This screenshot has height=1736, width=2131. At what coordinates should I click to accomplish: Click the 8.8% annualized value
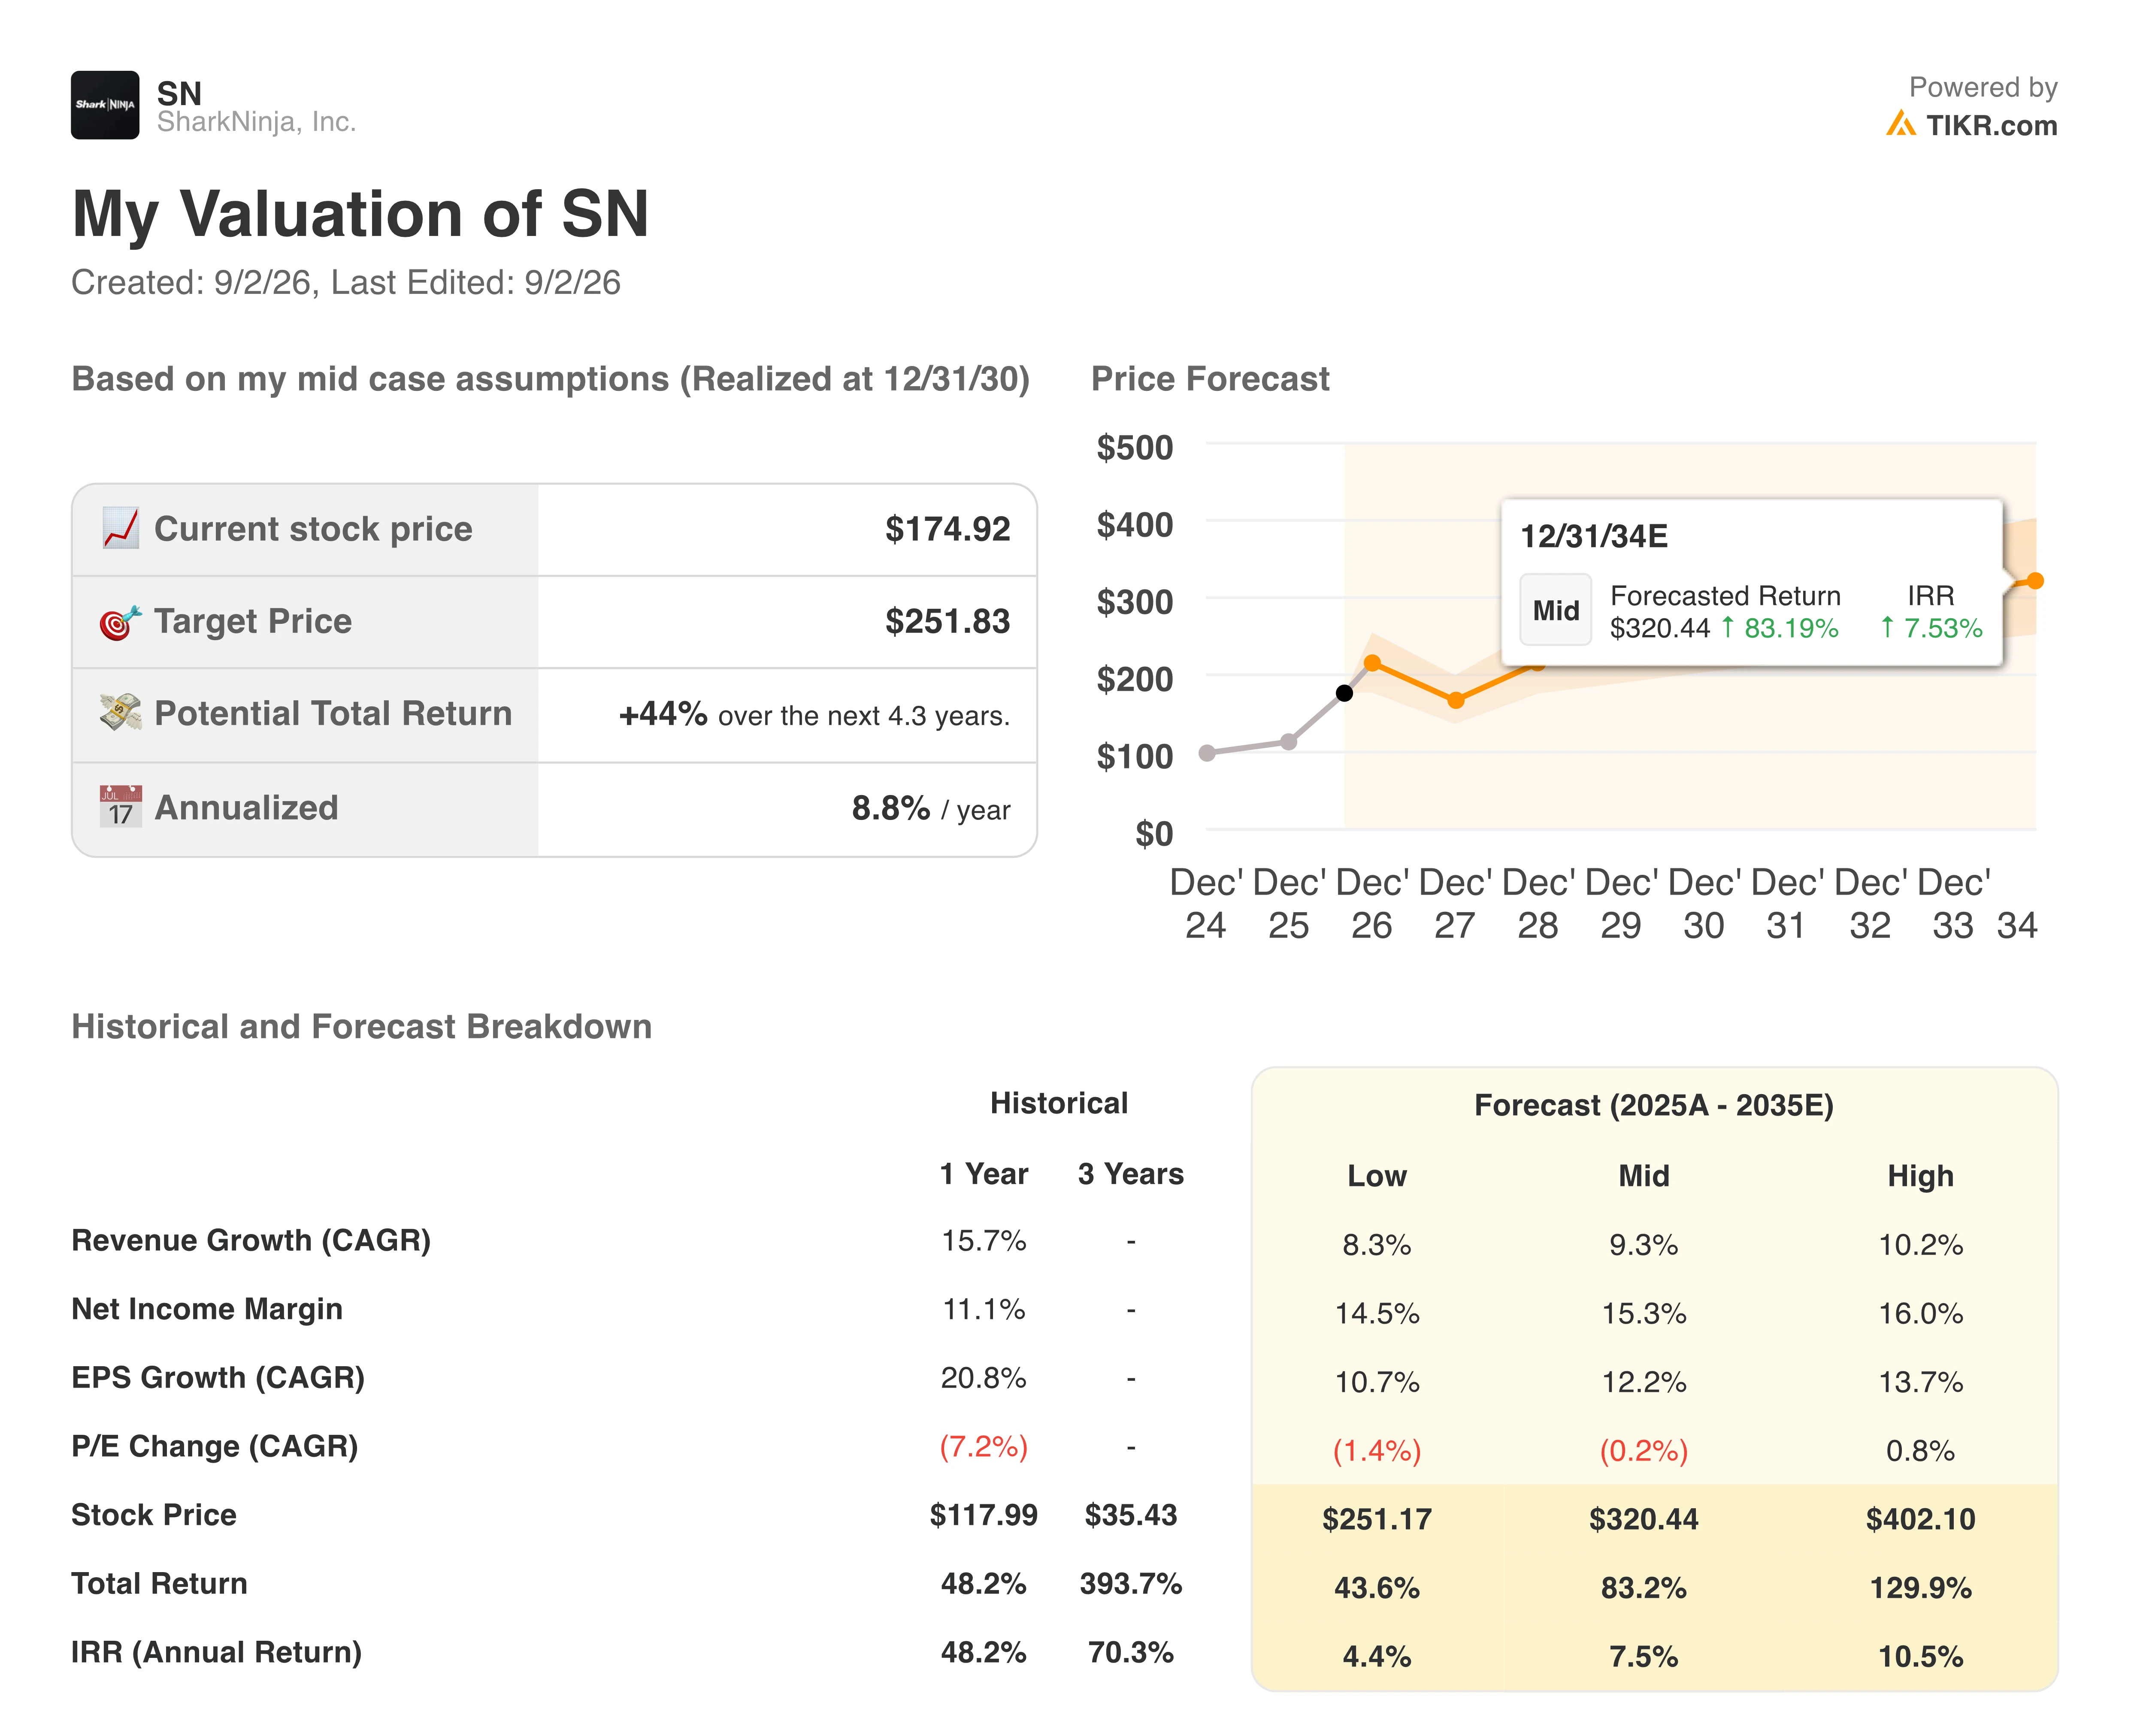click(x=890, y=808)
